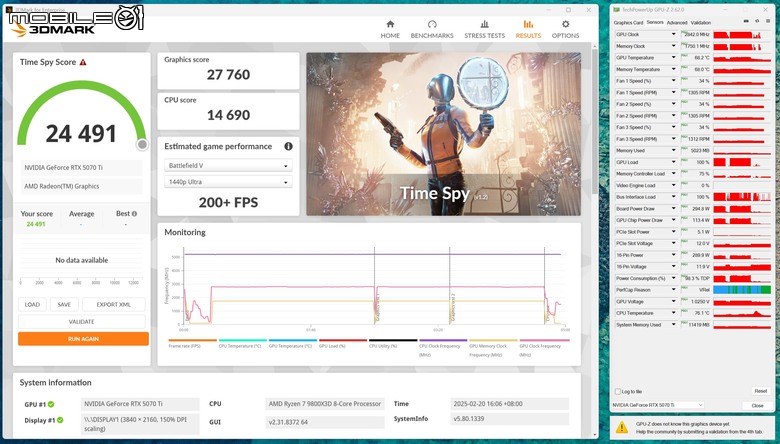Click the Time Spy preview image
This screenshot has width=780, height=444.
pyautogui.click(x=443, y=134)
